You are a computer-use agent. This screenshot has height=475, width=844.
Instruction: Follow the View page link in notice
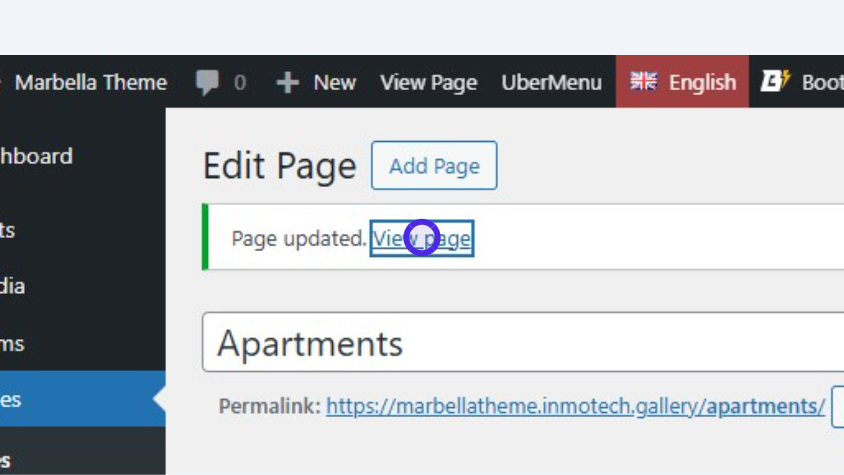421,238
